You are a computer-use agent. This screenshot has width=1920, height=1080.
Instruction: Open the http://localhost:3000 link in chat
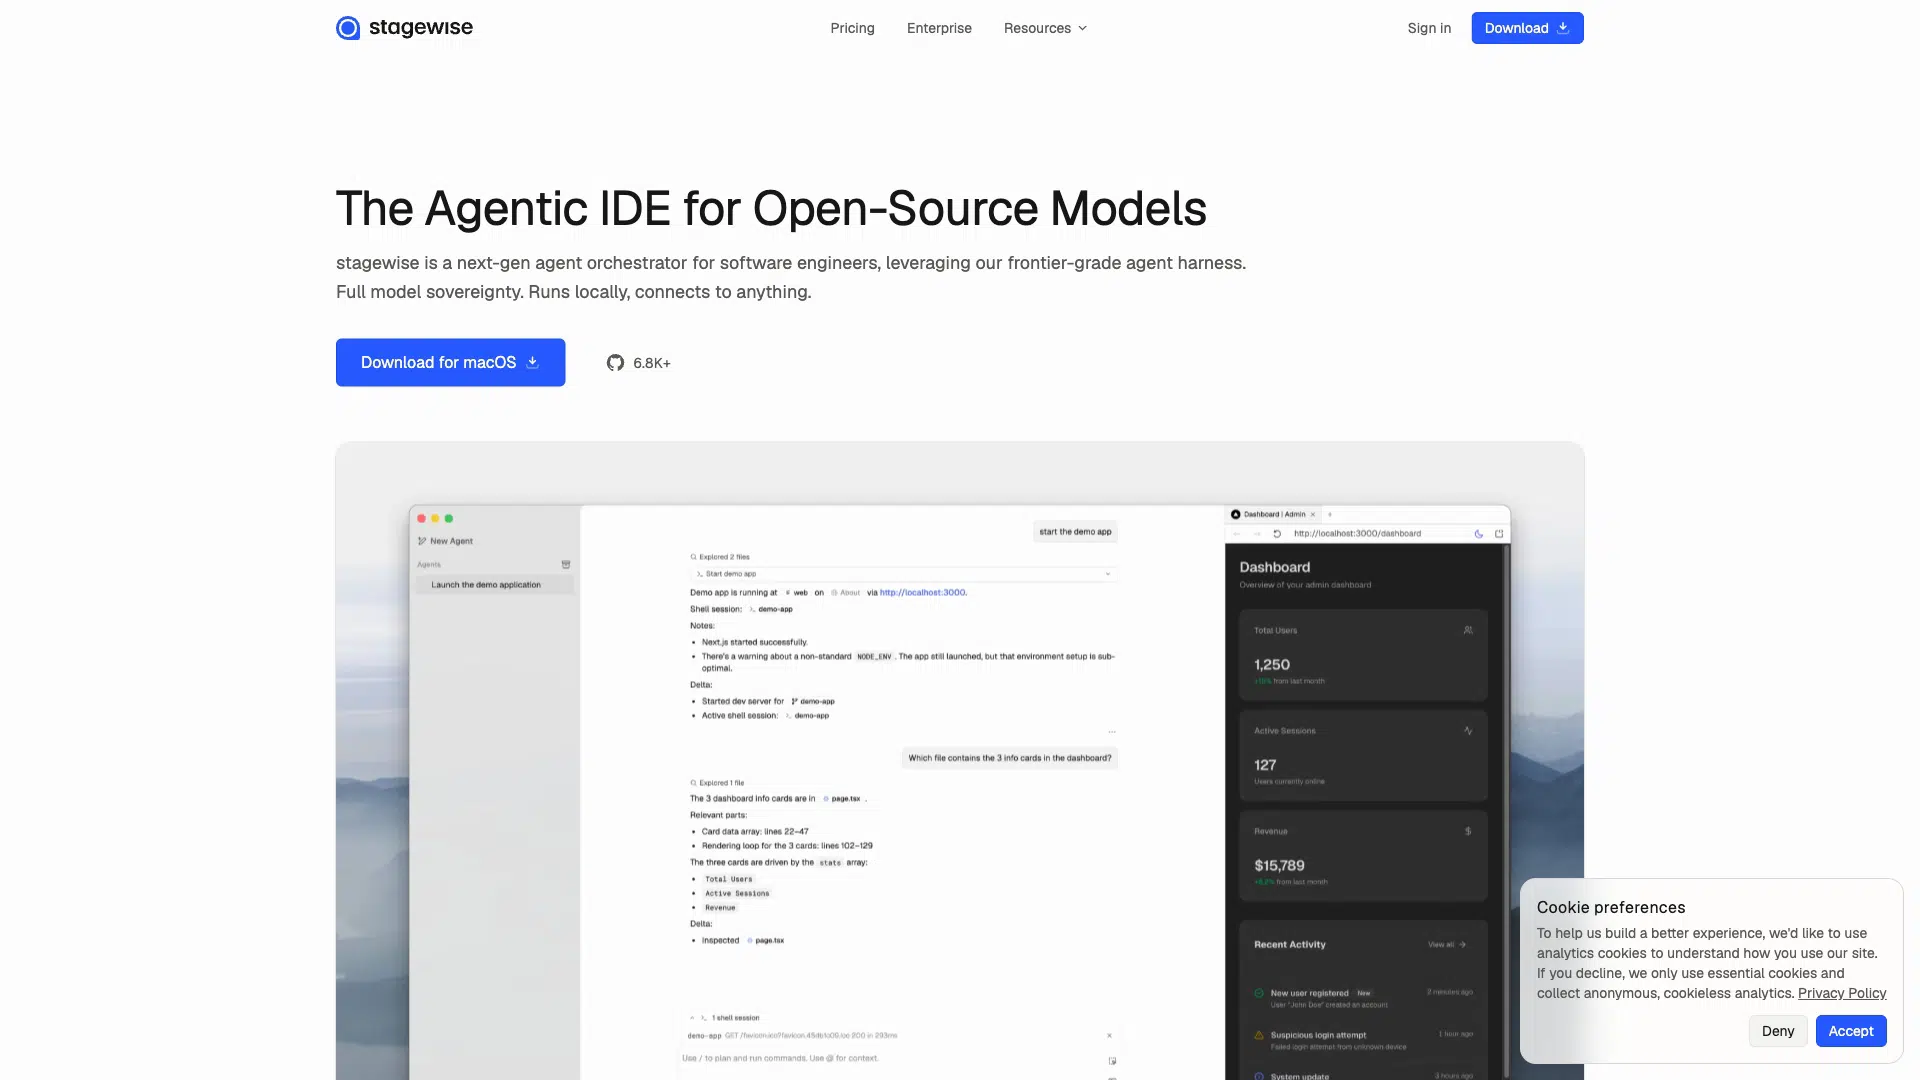pos(923,592)
